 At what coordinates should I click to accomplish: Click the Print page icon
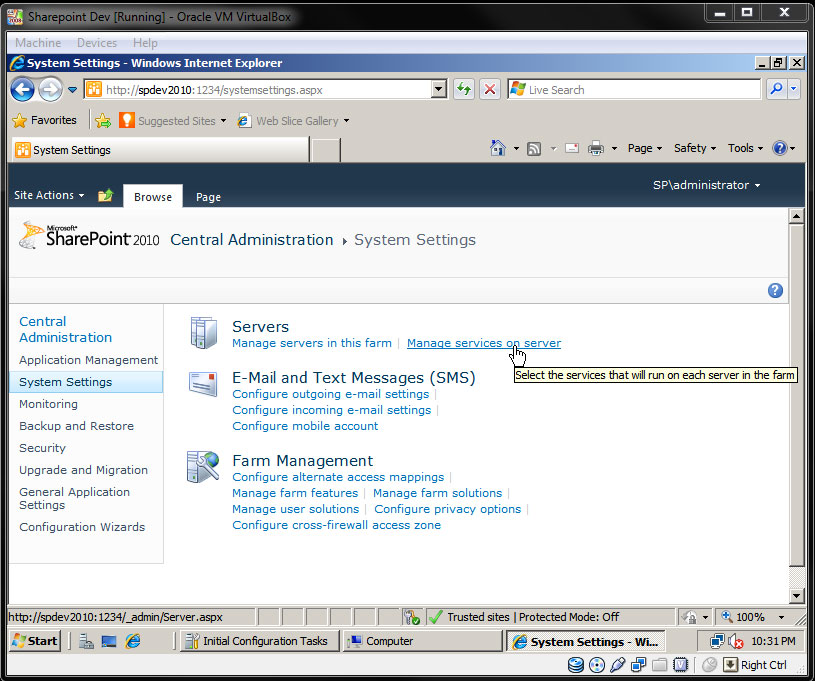596,149
